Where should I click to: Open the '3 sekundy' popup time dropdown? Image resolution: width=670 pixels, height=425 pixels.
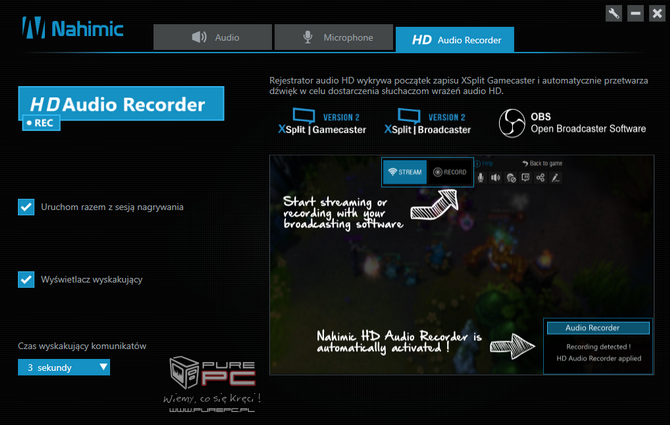(64, 367)
